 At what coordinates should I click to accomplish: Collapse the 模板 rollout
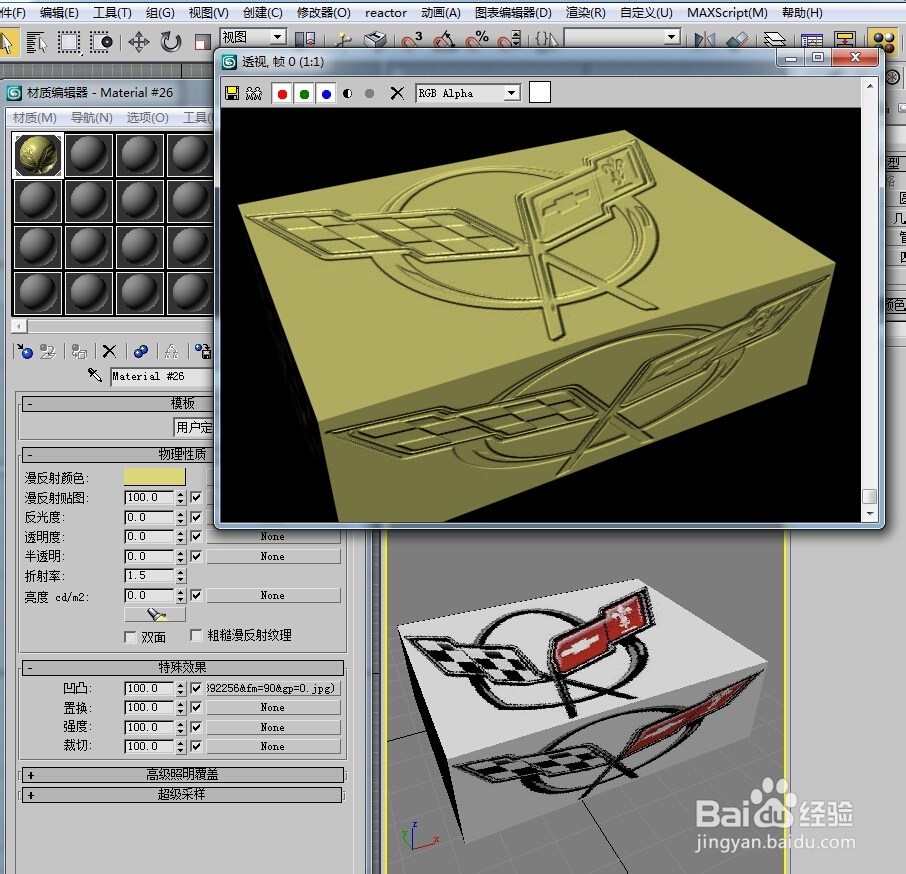tap(118, 403)
